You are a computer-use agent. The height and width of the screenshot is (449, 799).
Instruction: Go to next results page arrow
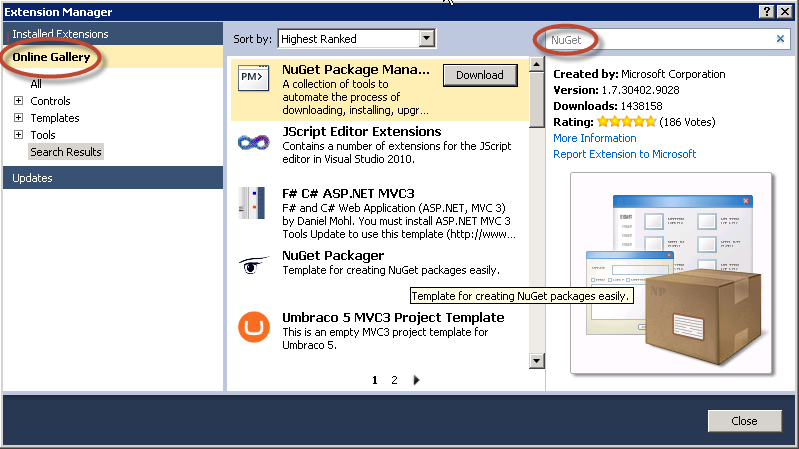pyautogui.click(x=416, y=380)
